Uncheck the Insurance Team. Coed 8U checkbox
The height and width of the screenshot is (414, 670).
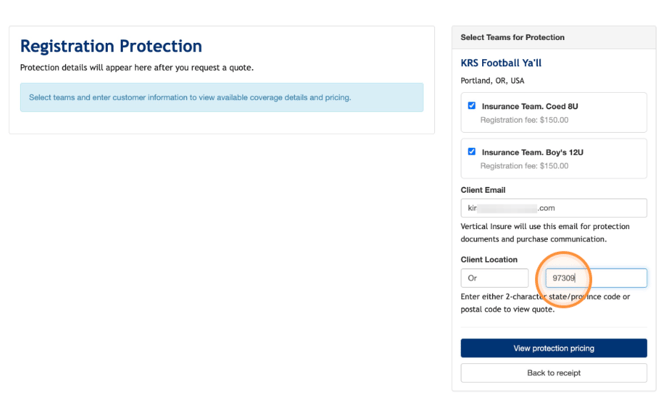471,106
